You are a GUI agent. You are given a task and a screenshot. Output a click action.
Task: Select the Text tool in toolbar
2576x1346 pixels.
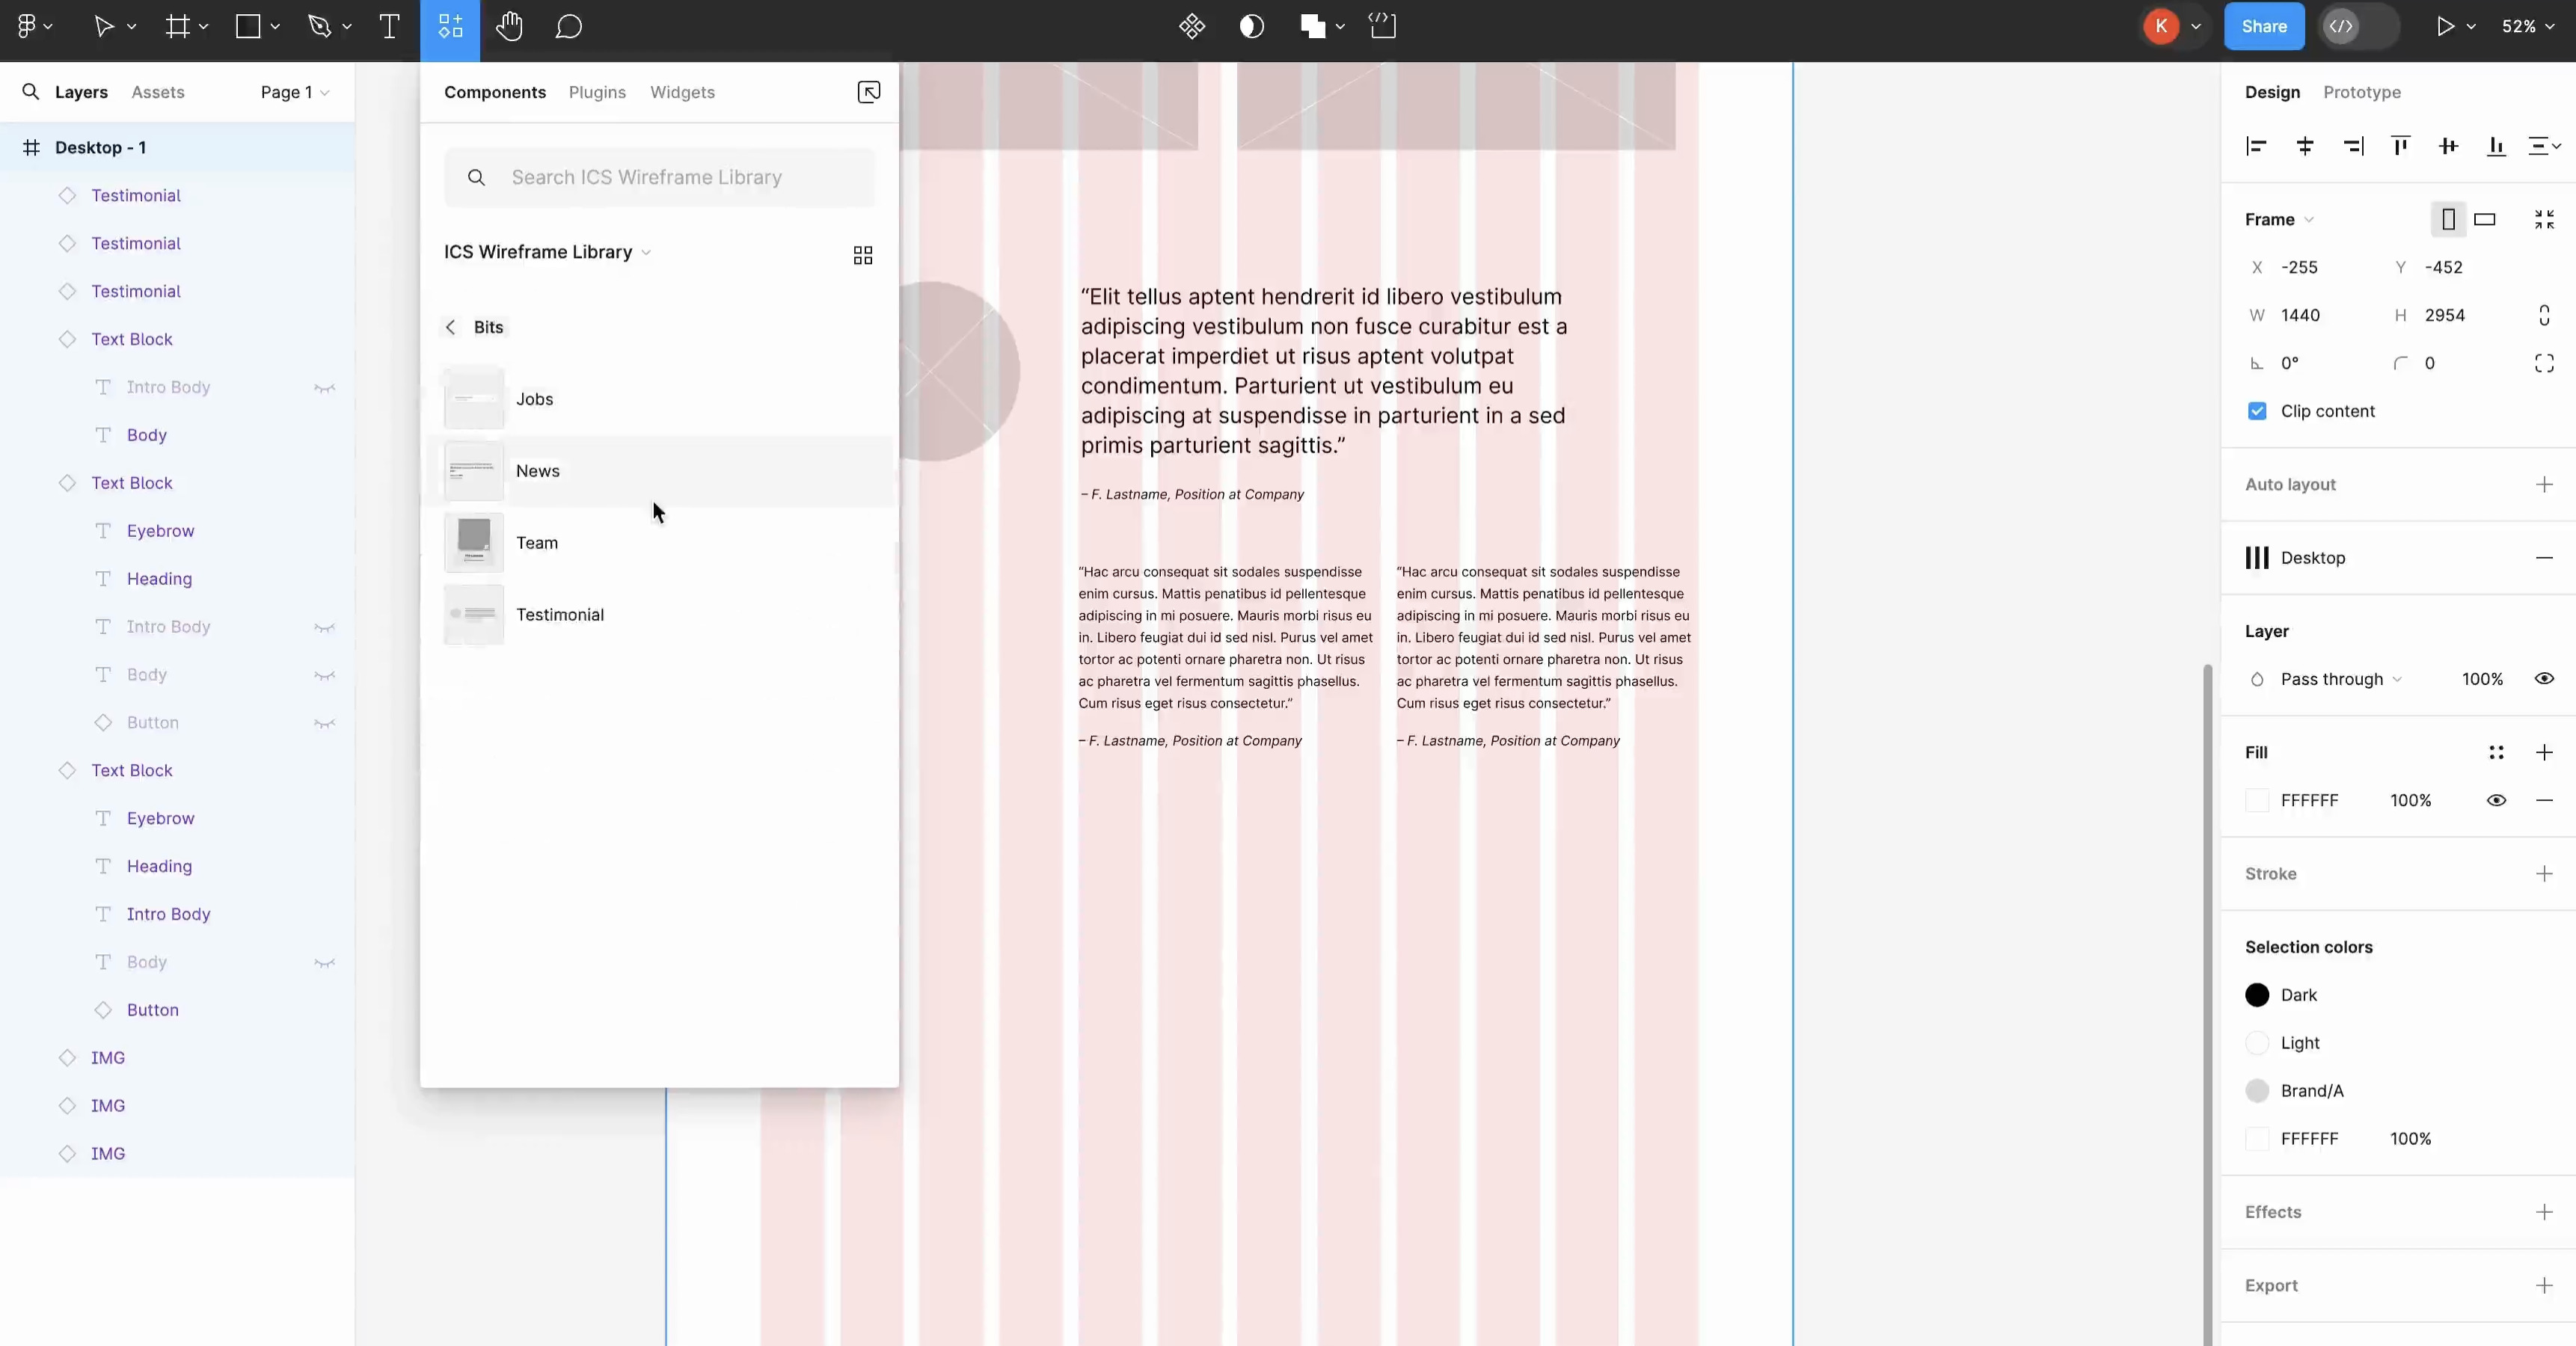[389, 27]
